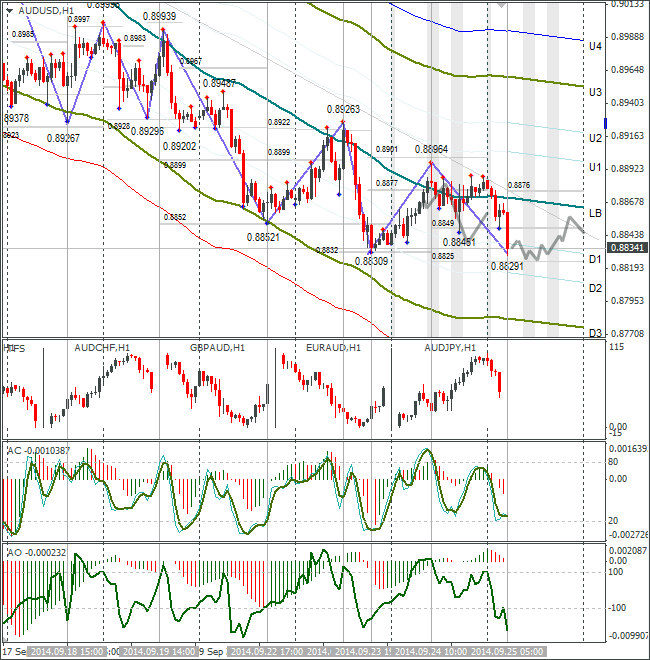Image resolution: width=650 pixels, height=660 pixels.
Task: Select the U4 level label
Action: pyautogui.click(x=595, y=46)
